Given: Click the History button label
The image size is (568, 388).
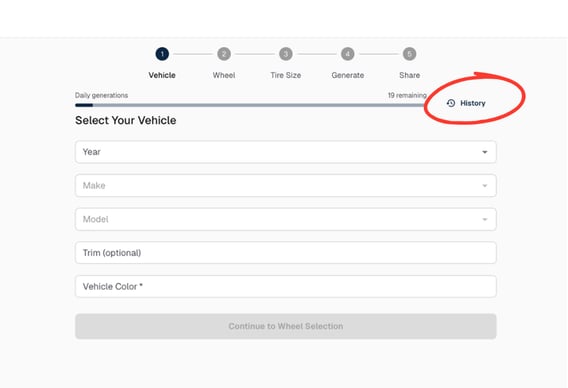Looking at the screenshot, I should coord(472,103).
